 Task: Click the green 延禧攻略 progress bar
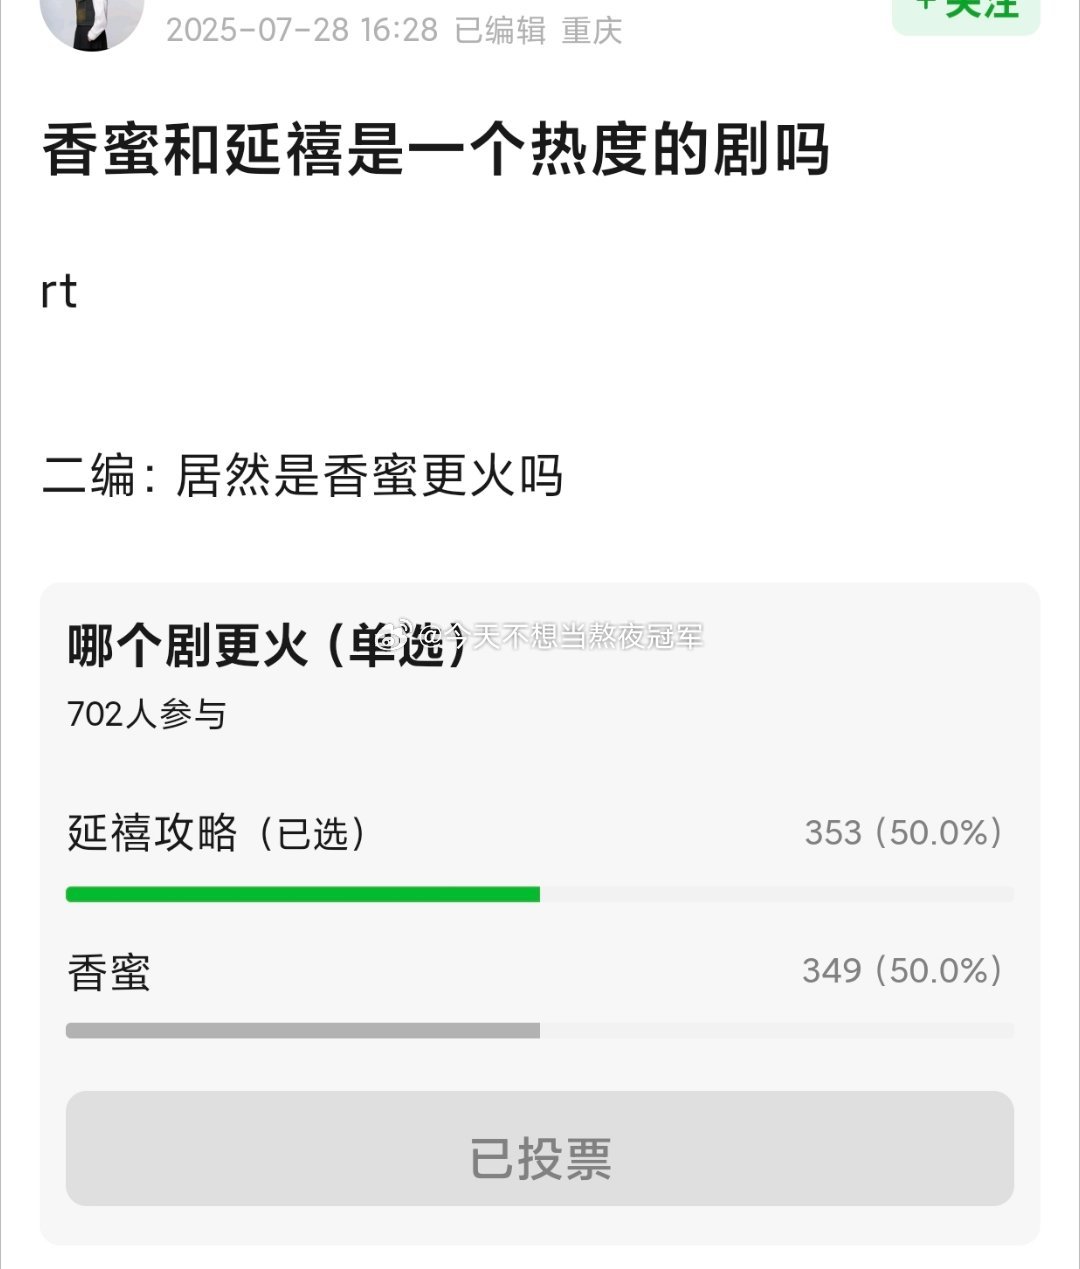(303, 894)
